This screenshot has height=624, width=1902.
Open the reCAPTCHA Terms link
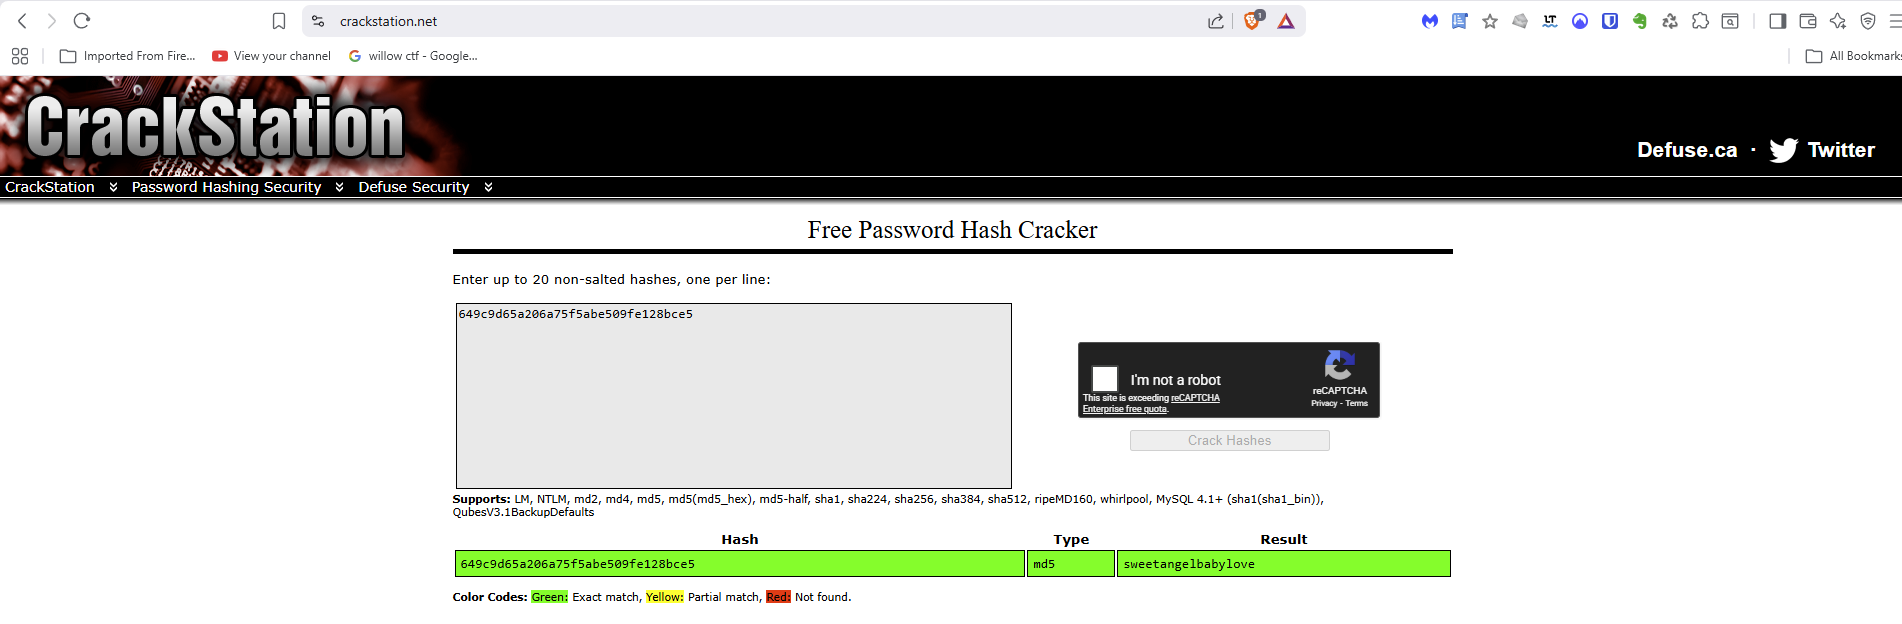[x=1356, y=403]
